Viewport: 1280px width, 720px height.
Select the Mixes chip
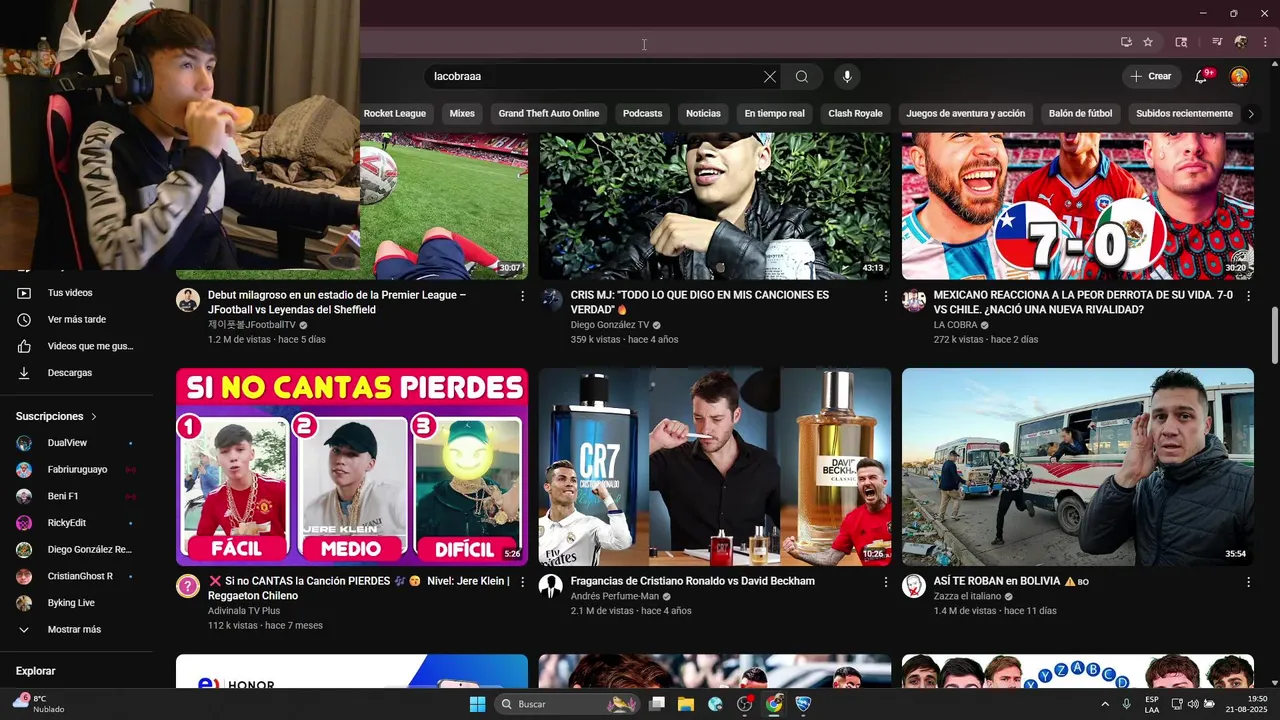(x=462, y=114)
